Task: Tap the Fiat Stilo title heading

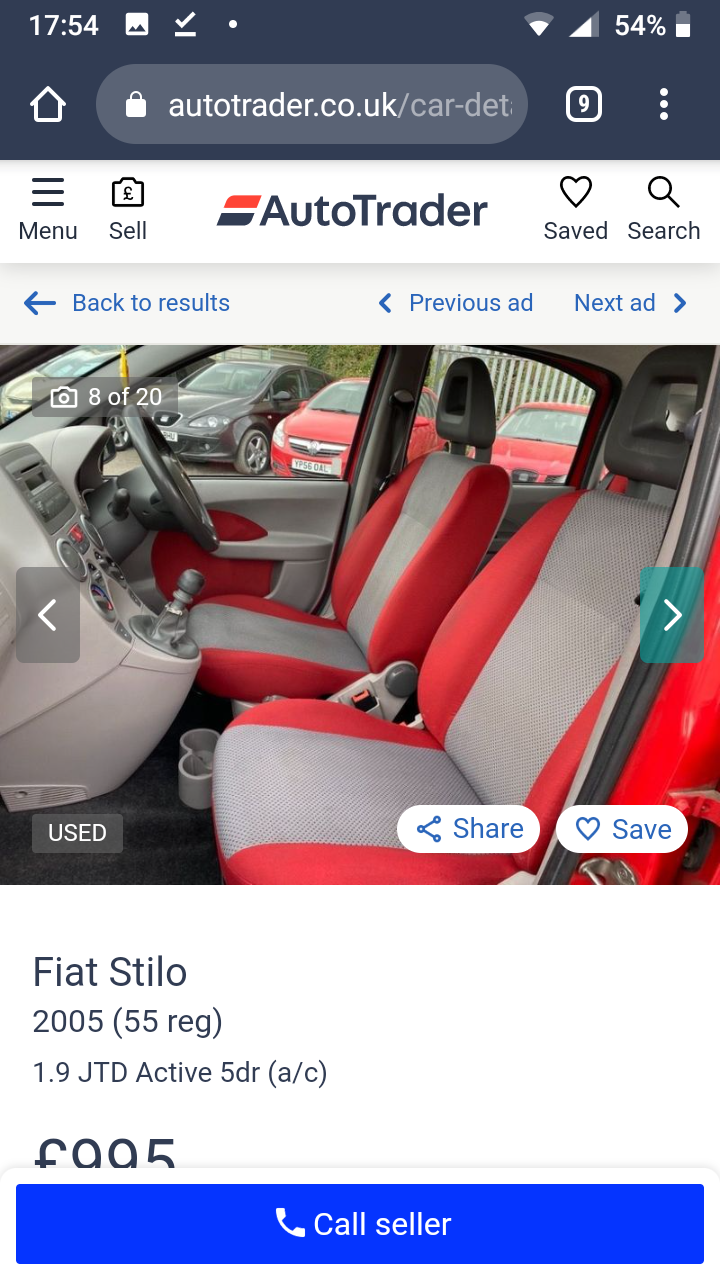Action: [110, 972]
